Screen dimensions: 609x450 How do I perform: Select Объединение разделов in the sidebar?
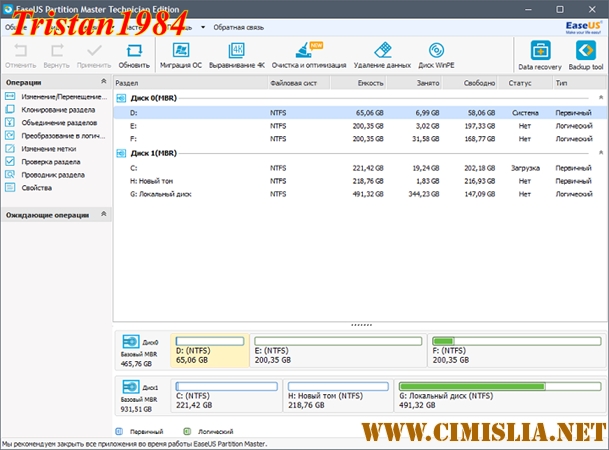(x=59, y=122)
